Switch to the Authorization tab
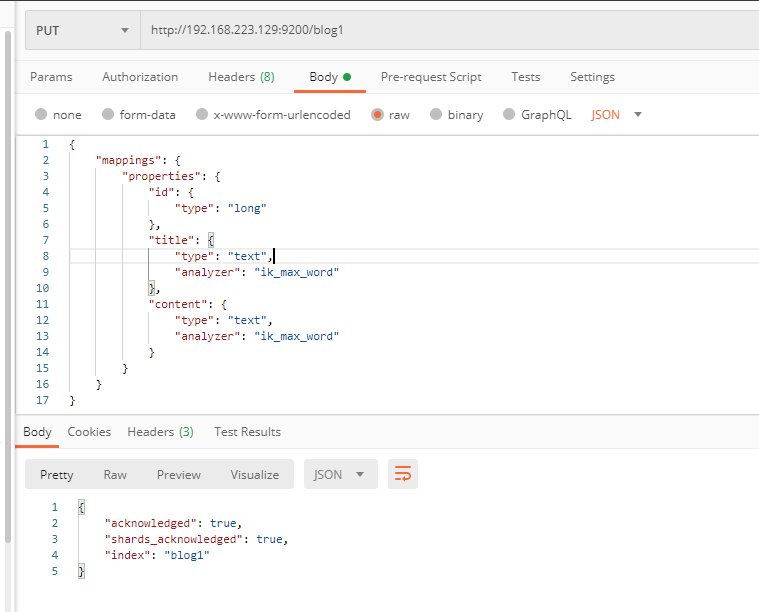This screenshot has width=759, height=612. click(x=140, y=77)
